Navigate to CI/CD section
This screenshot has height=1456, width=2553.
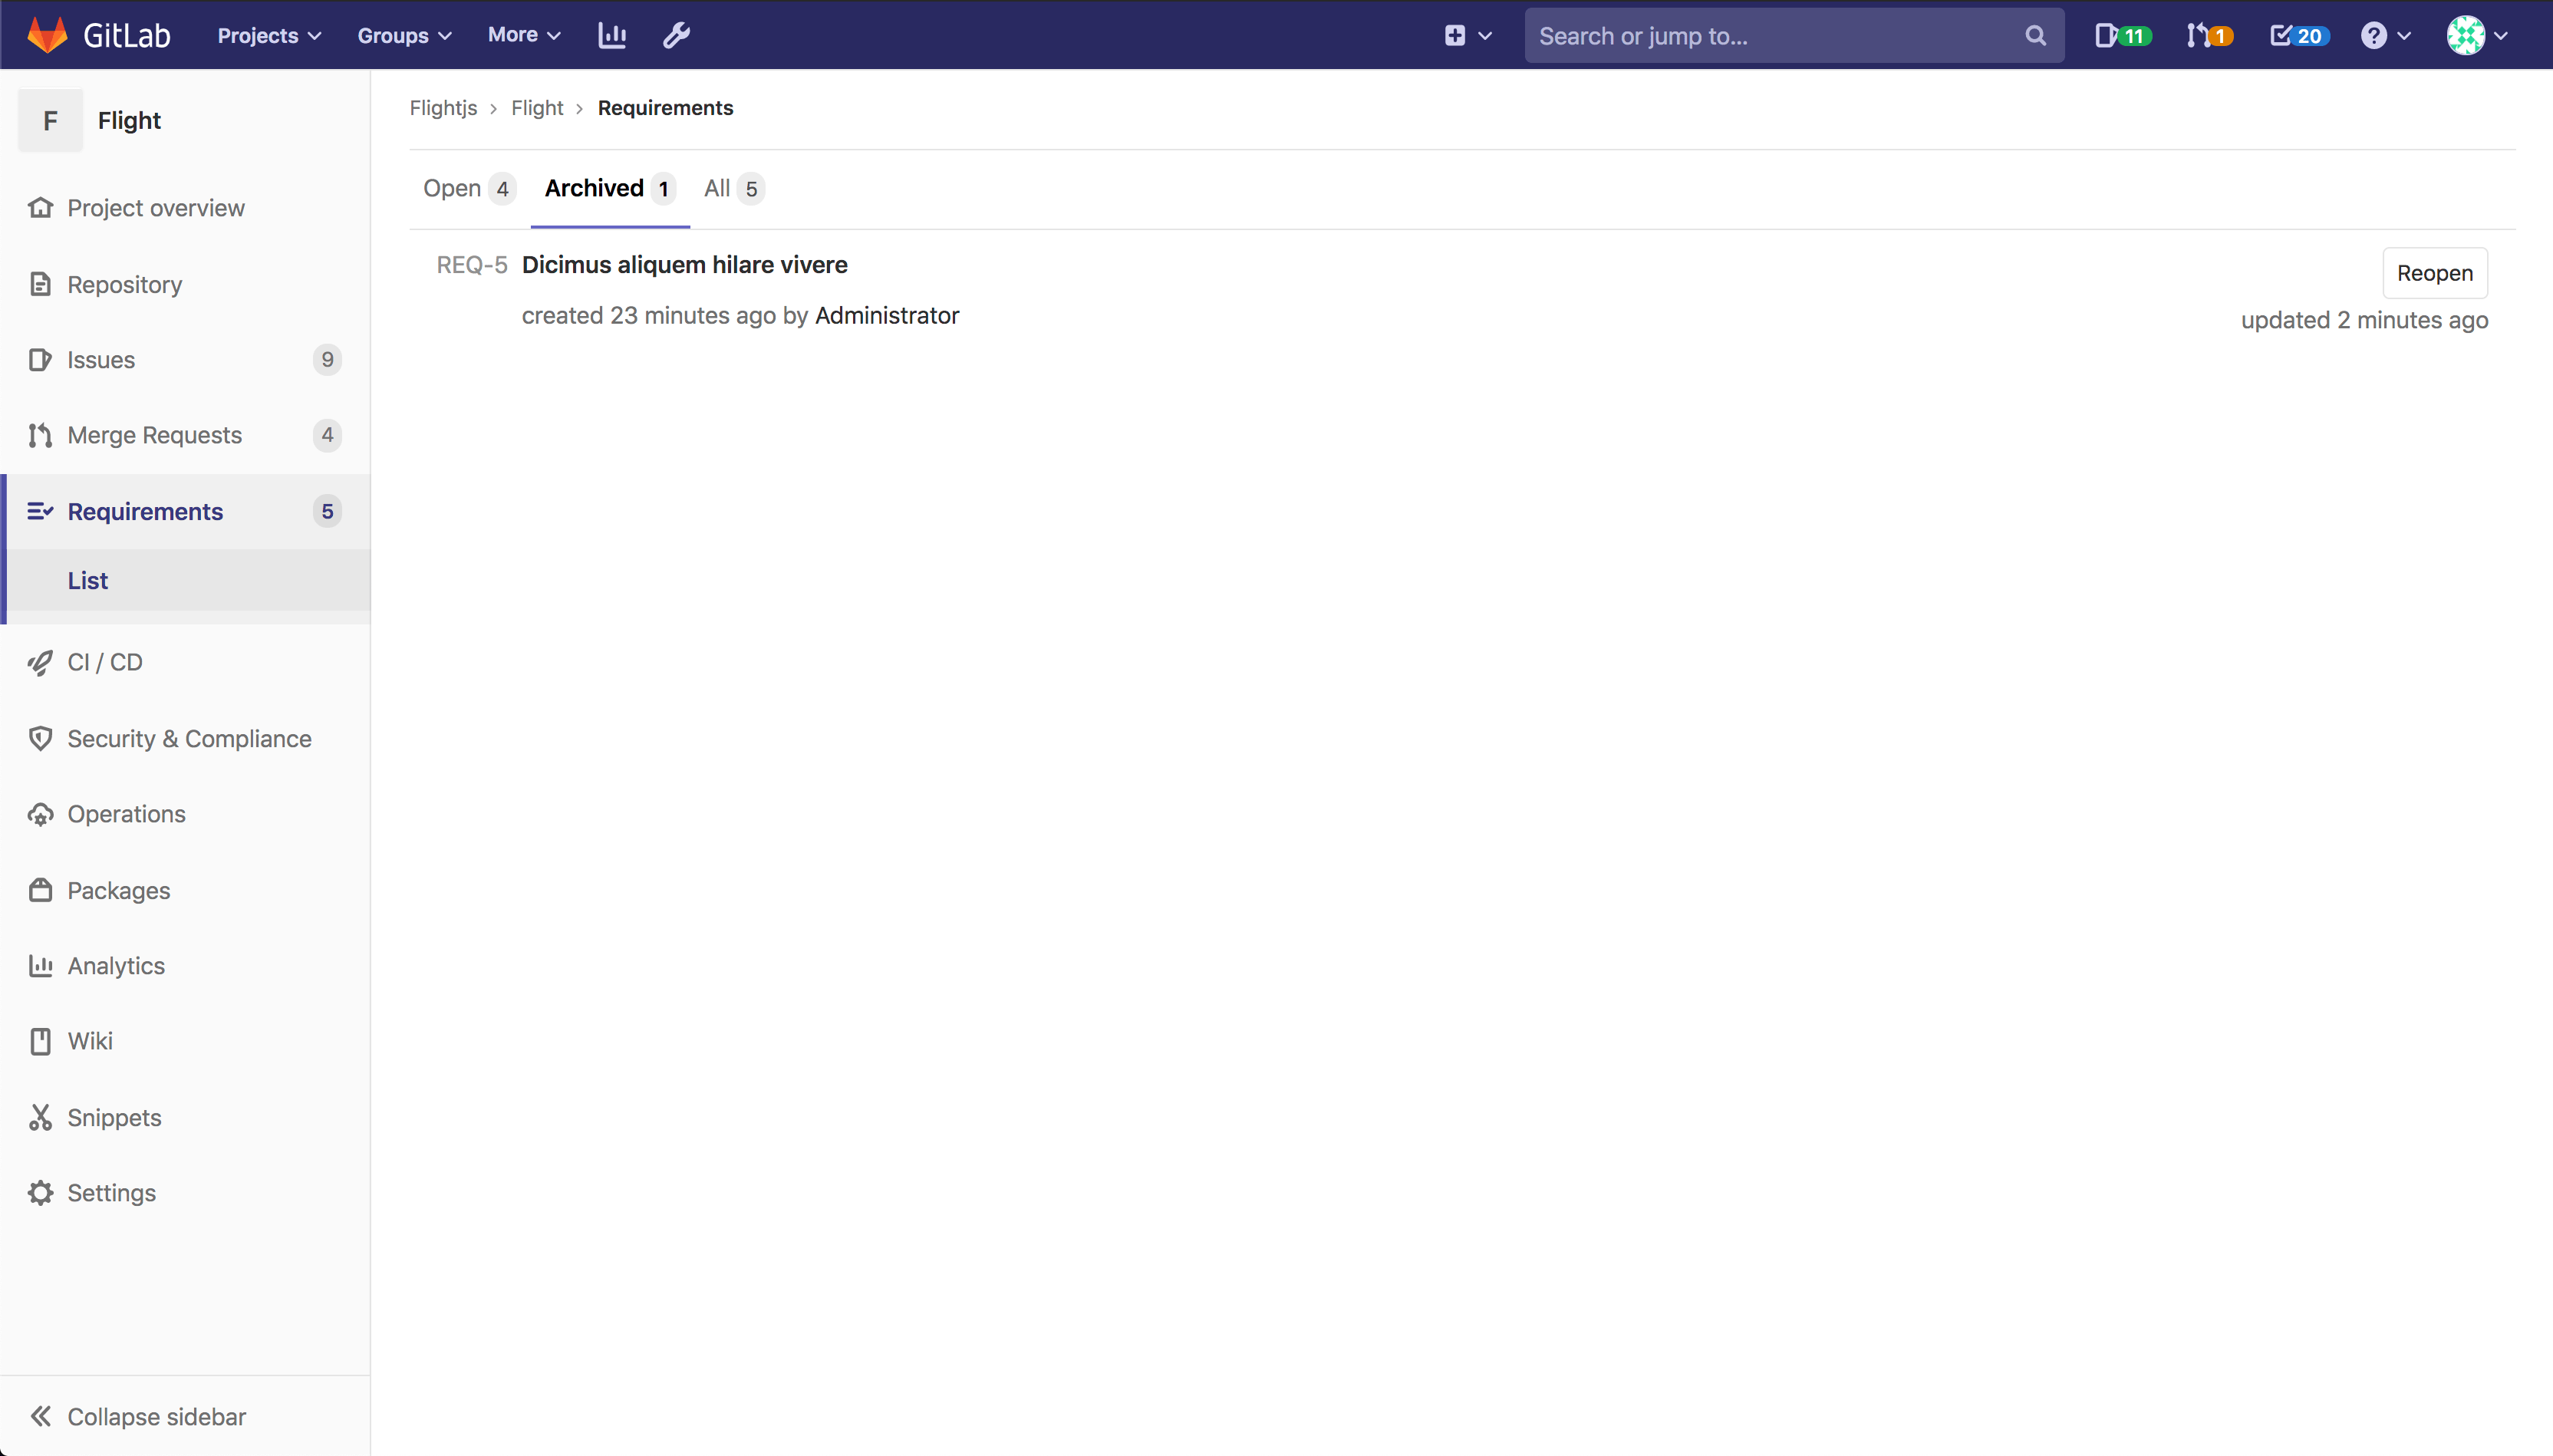[x=105, y=661]
